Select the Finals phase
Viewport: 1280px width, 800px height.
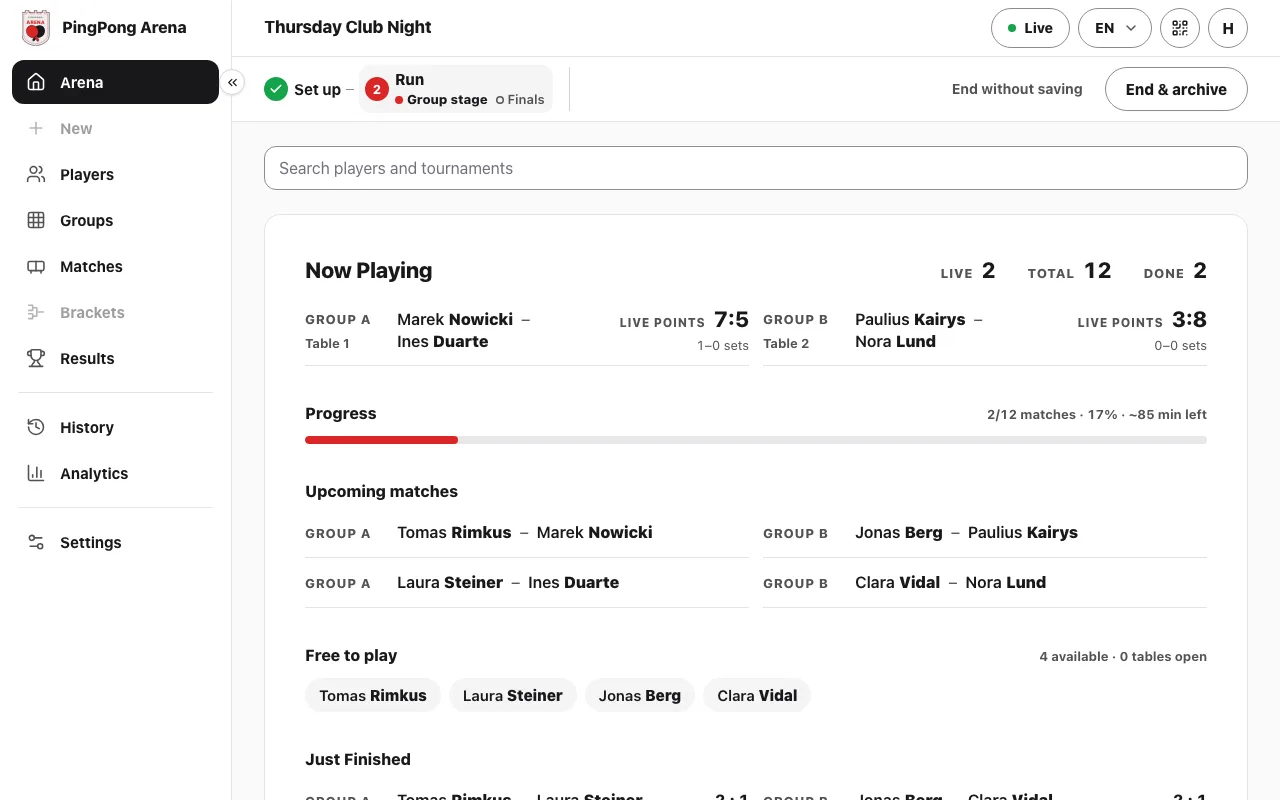tap(520, 100)
